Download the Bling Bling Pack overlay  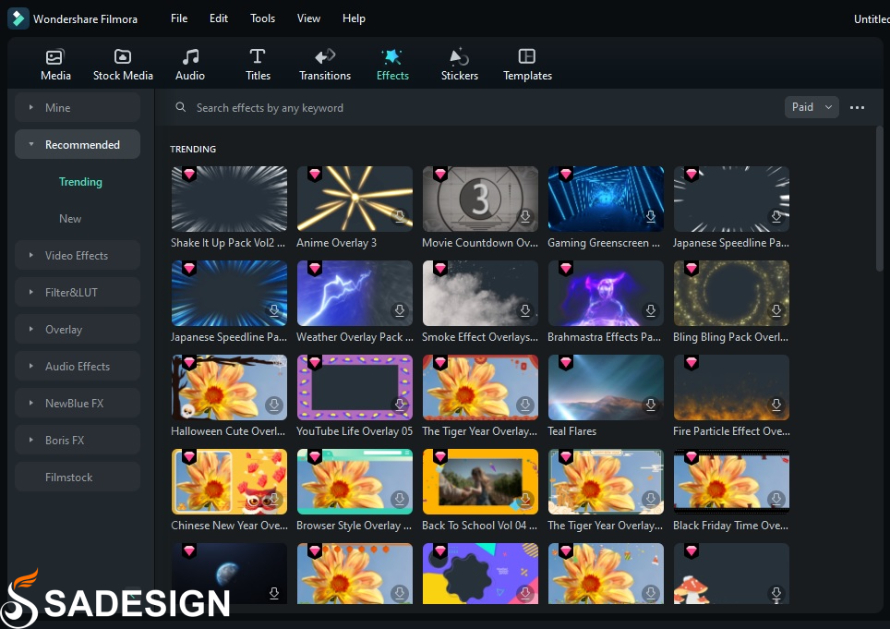(776, 311)
